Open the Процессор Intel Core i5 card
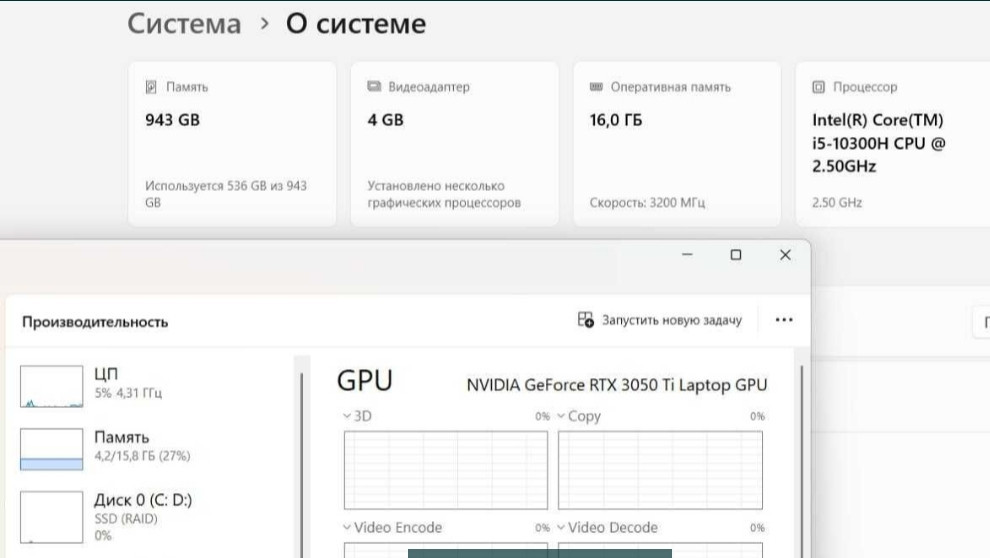This screenshot has height=558, width=990. 893,144
